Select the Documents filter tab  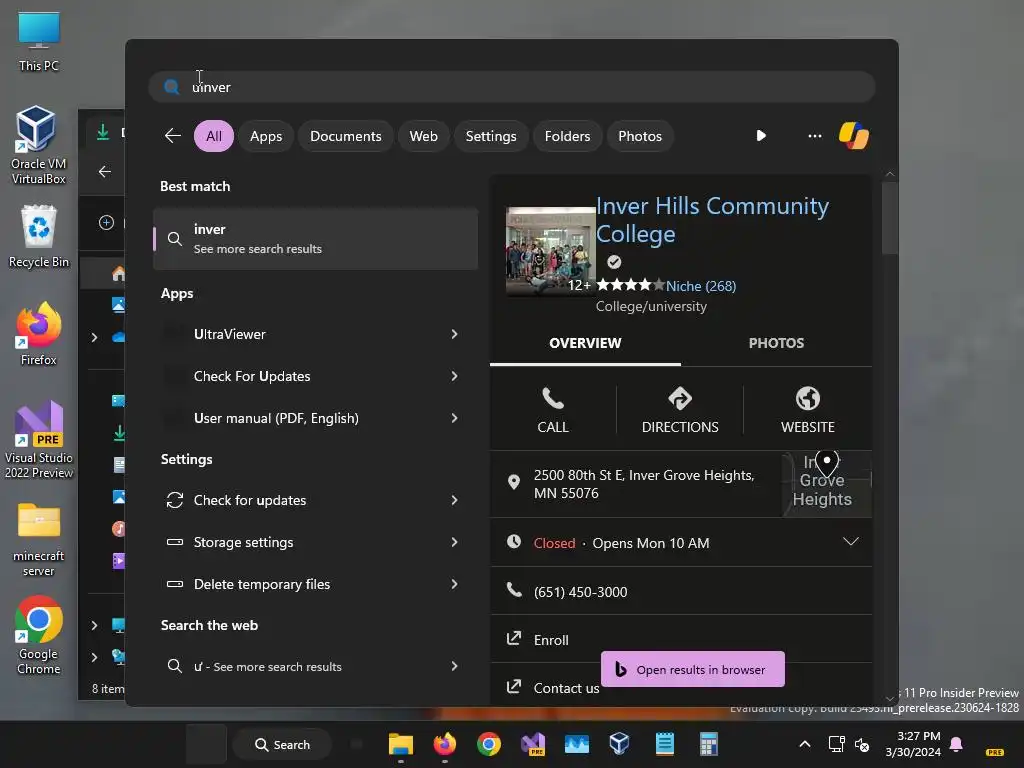(x=345, y=136)
